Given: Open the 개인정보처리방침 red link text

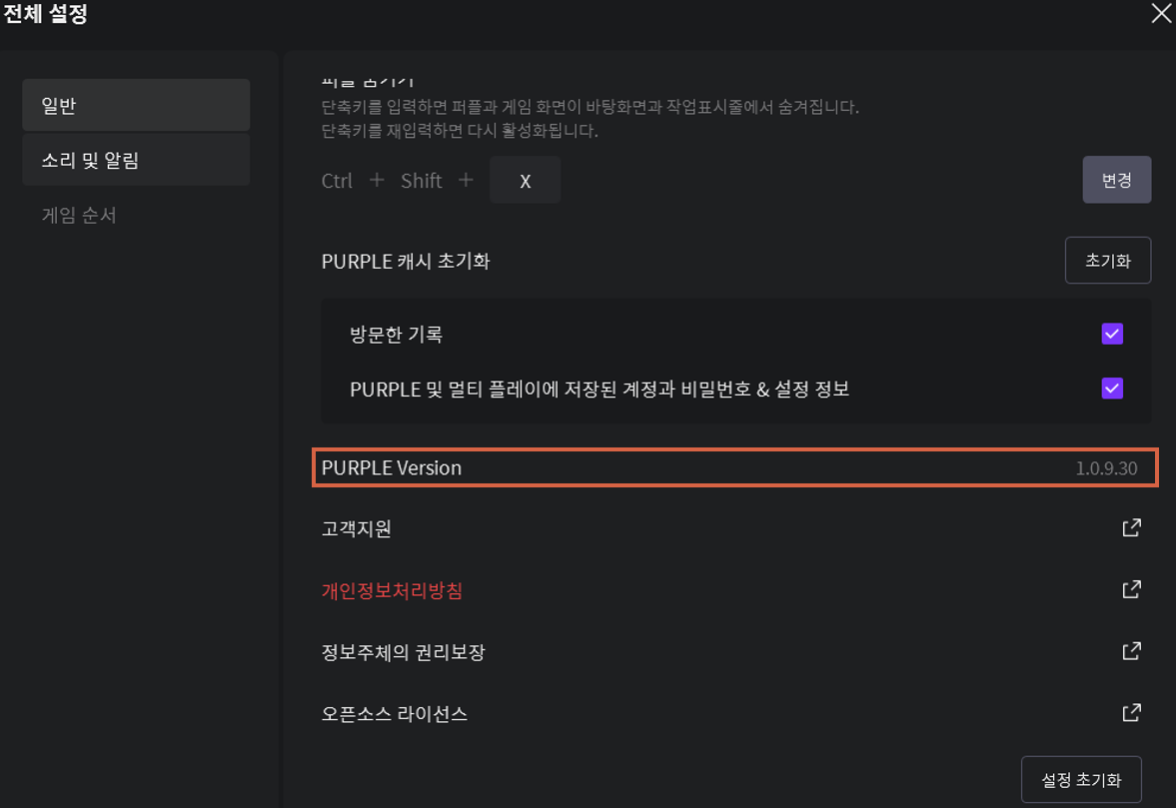Looking at the screenshot, I should point(392,590).
